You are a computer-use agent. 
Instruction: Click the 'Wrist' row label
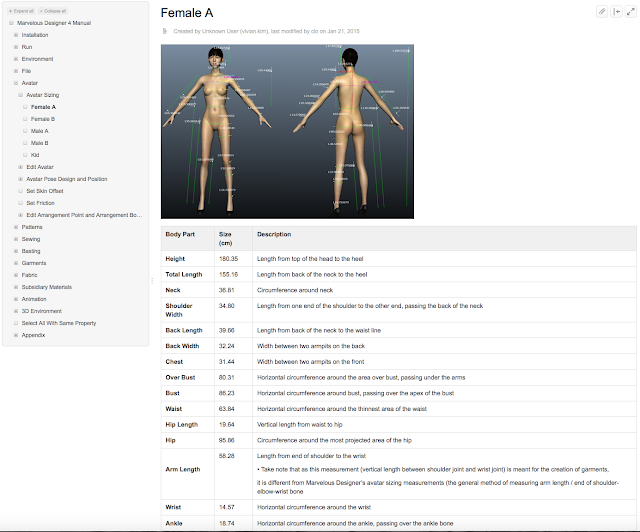coord(173,507)
